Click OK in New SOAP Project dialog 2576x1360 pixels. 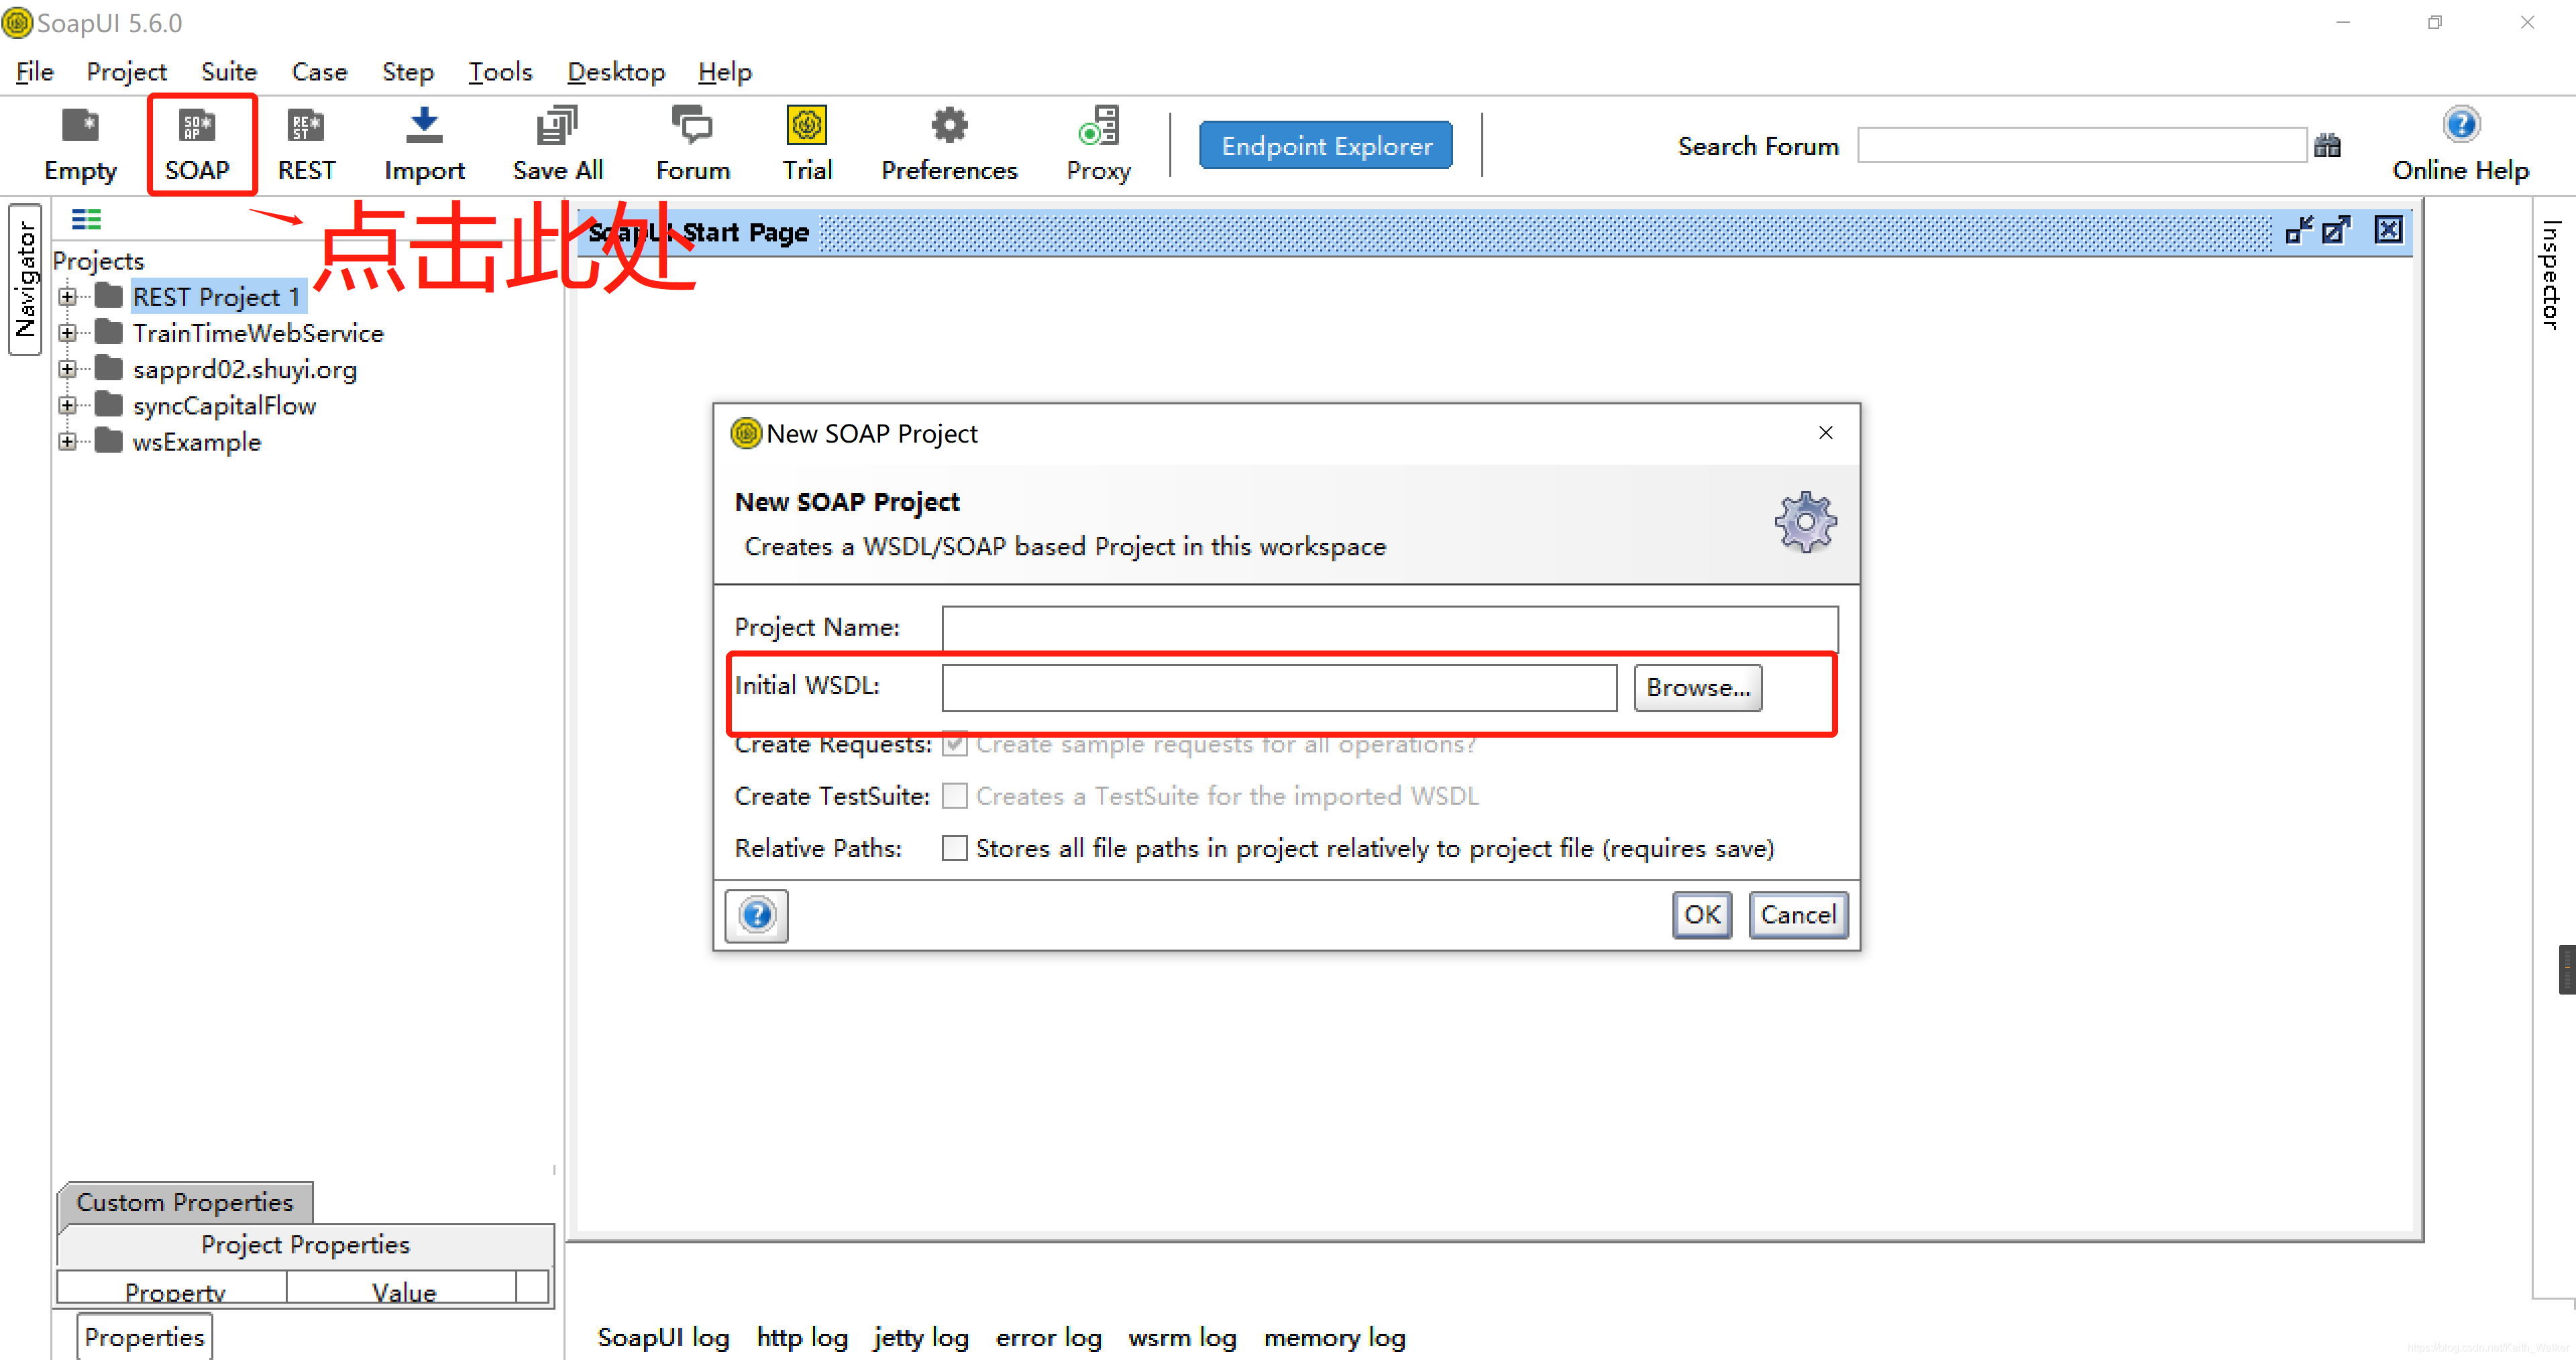click(1702, 915)
